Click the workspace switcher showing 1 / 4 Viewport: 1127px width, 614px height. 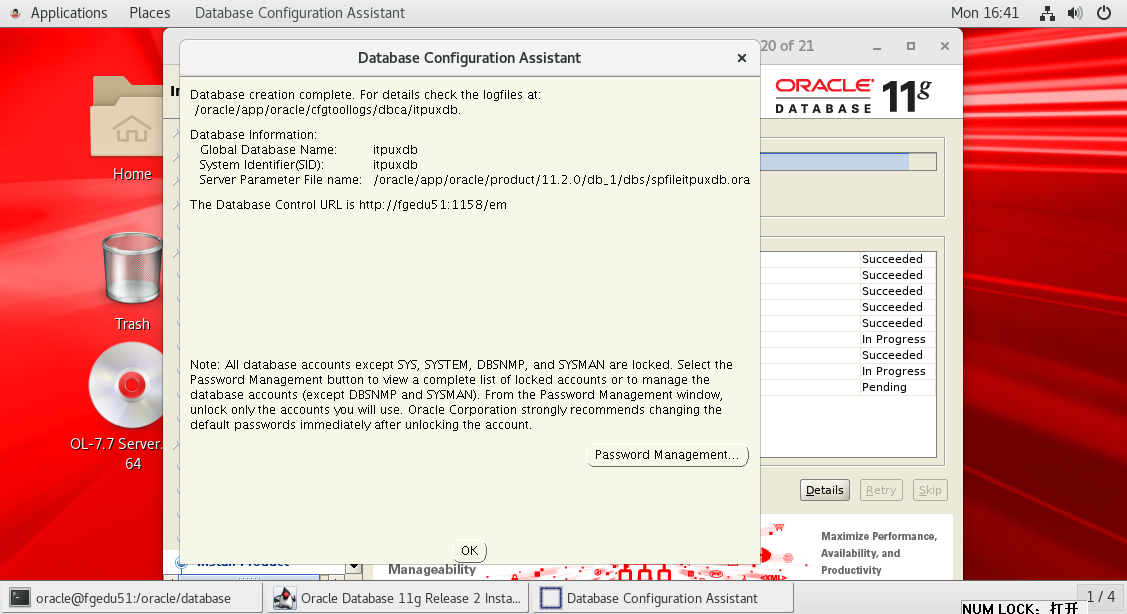click(1100, 597)
